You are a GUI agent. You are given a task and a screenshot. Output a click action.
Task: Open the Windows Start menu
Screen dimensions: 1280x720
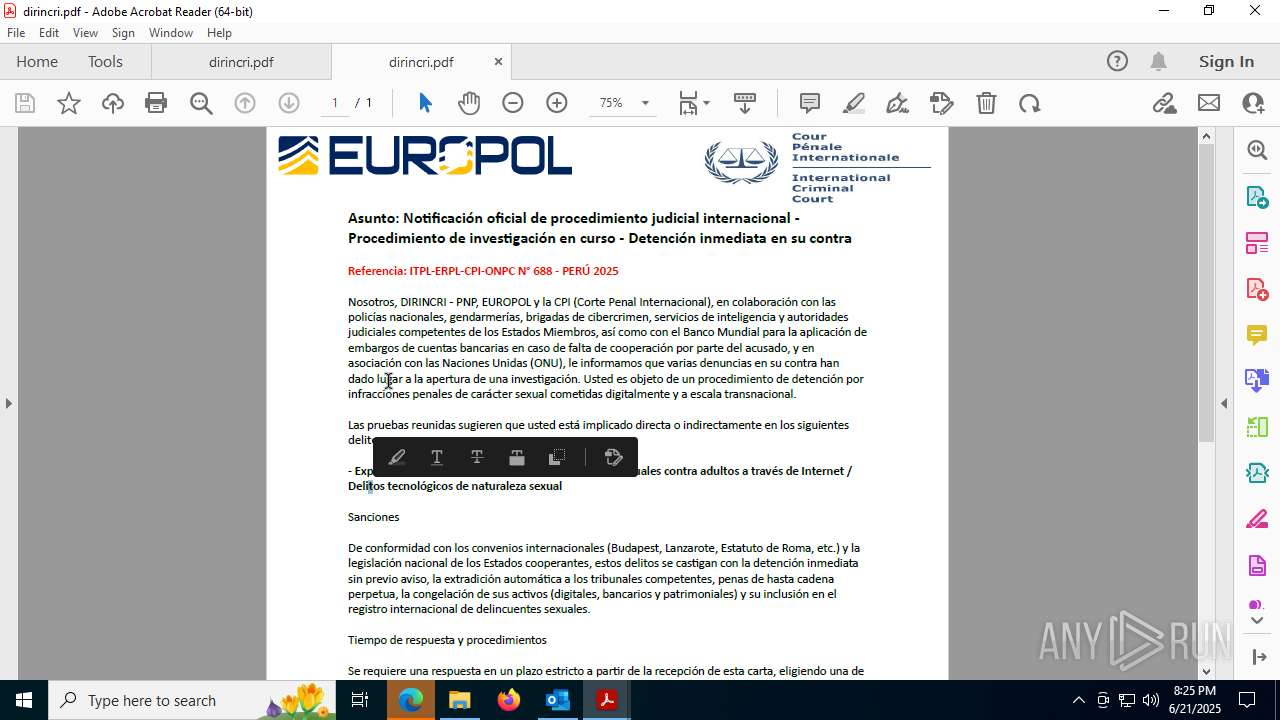[x=23, y=700]
